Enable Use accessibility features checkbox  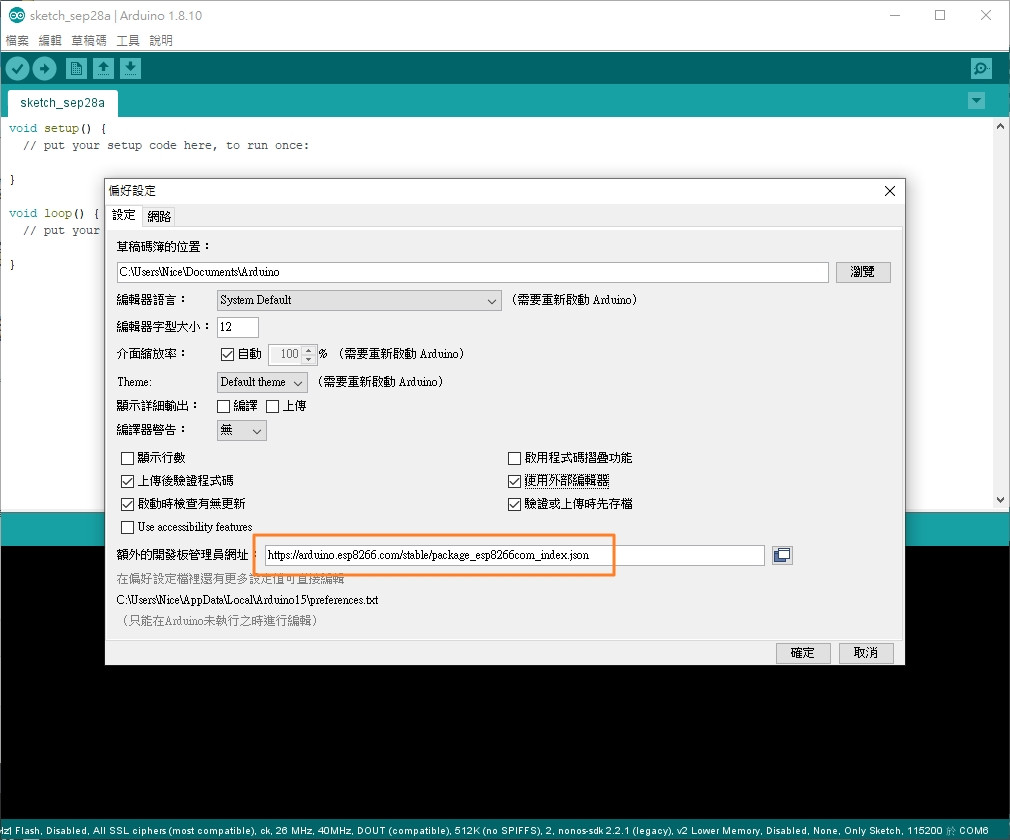[128, 528]
